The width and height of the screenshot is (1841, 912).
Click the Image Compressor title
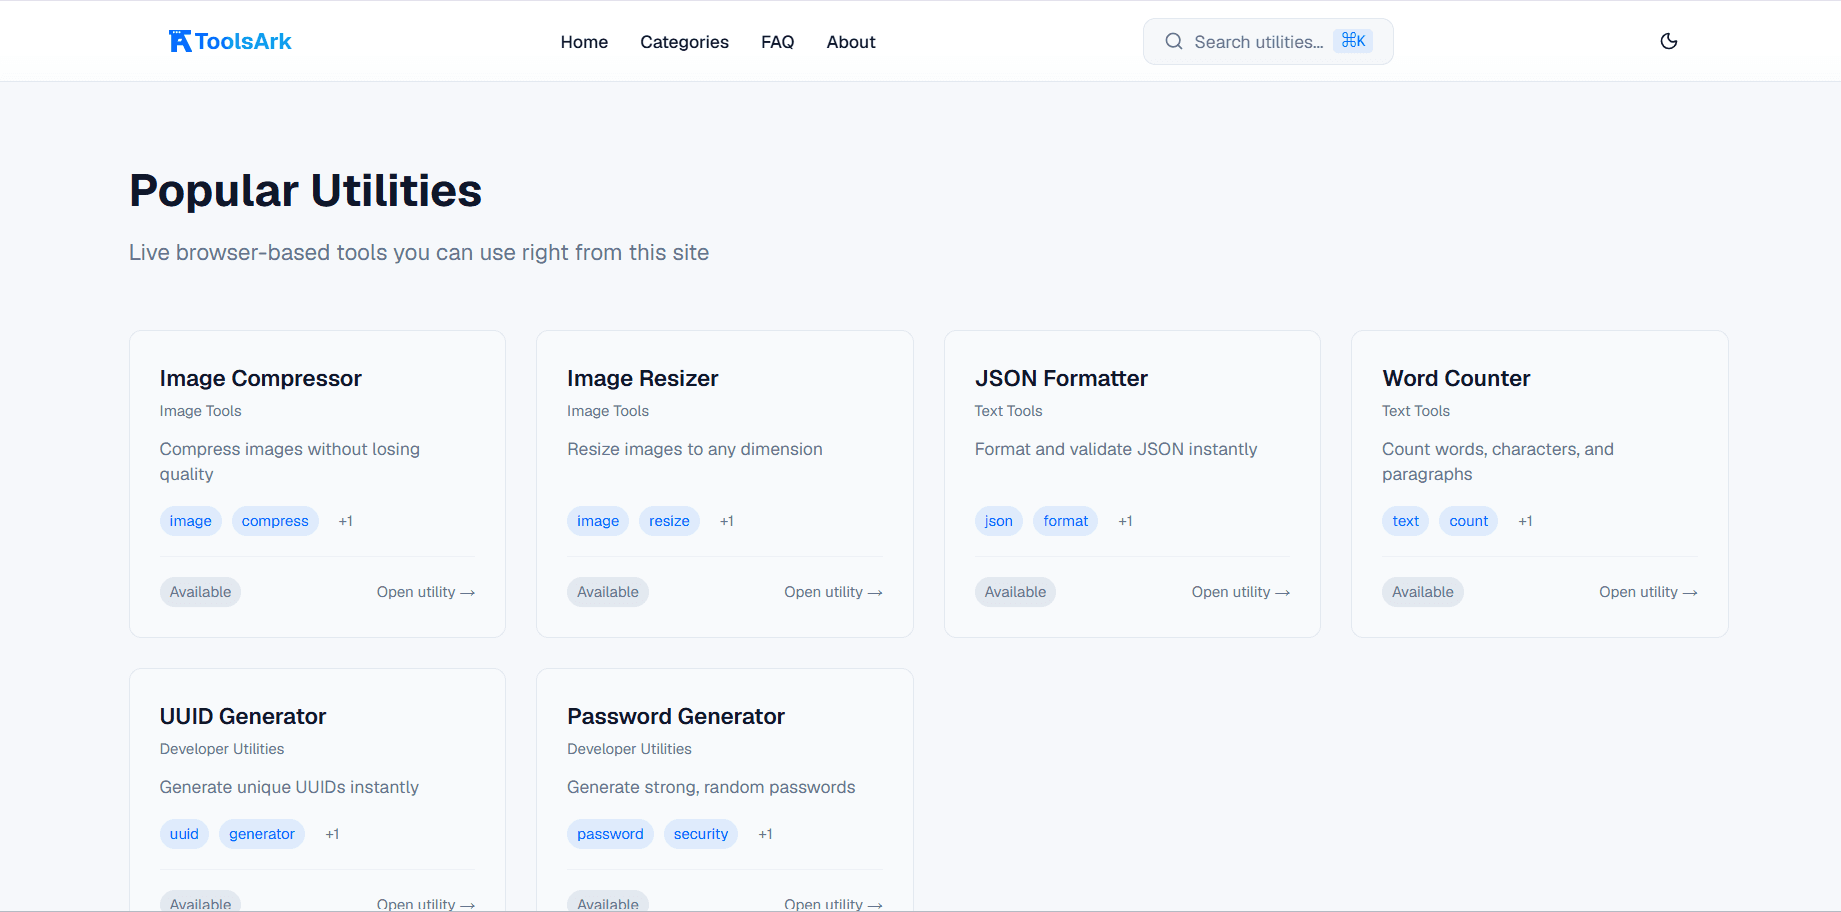point(260,378)
